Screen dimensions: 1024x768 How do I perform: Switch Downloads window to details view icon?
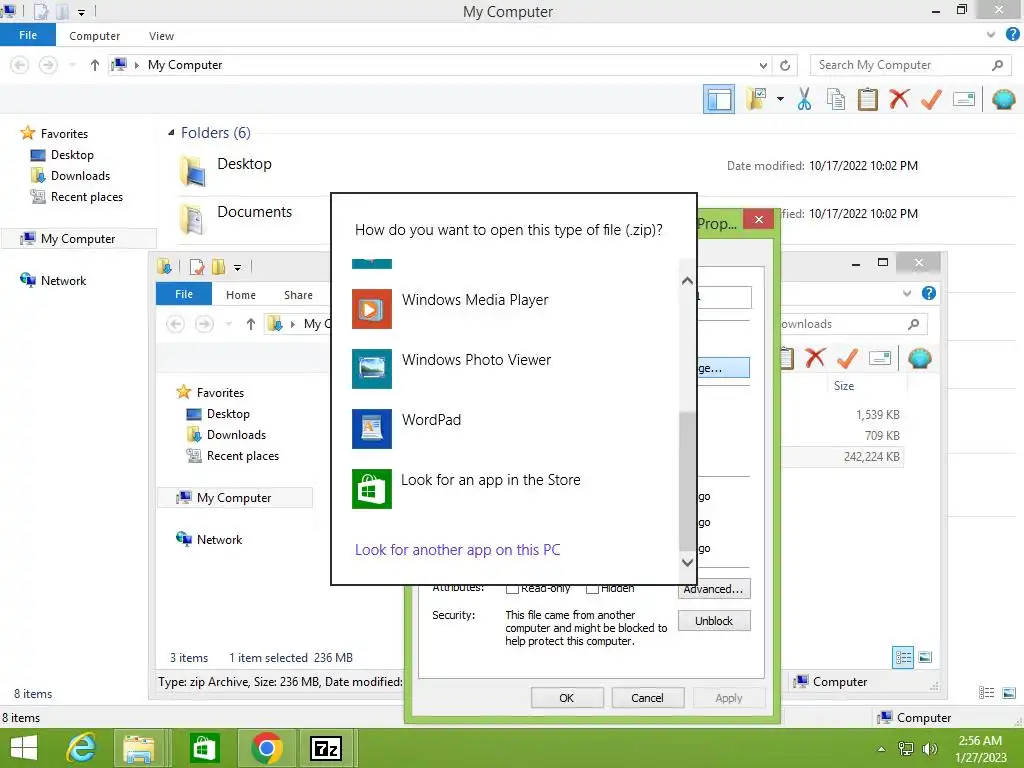(903, 658)
